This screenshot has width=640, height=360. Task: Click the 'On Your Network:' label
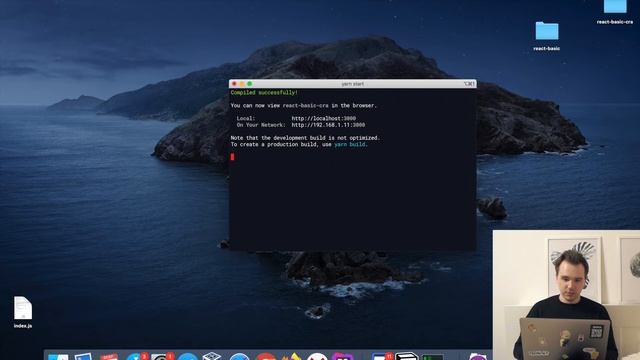coord(261,125)
